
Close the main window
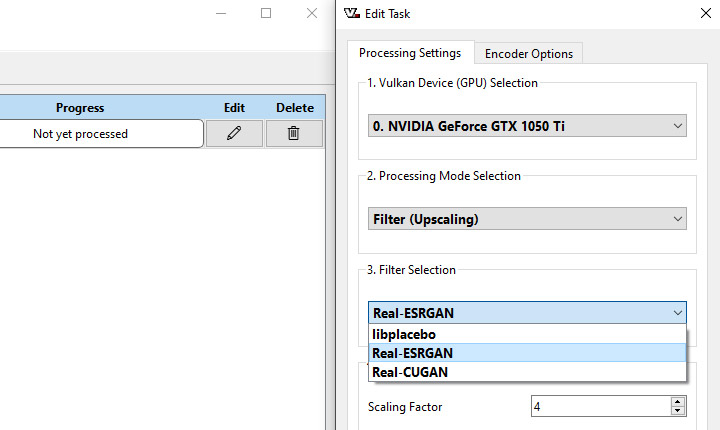312,13
